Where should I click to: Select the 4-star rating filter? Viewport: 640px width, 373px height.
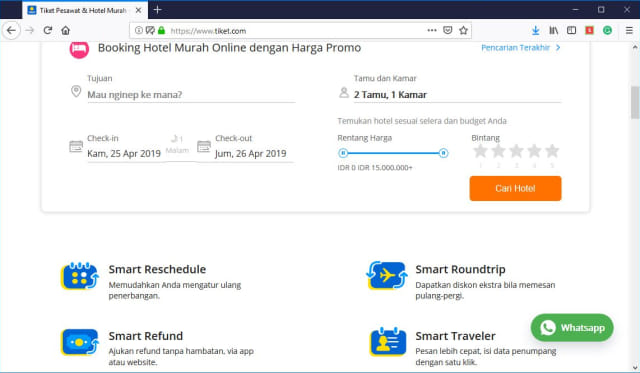(x=534, y=151)
